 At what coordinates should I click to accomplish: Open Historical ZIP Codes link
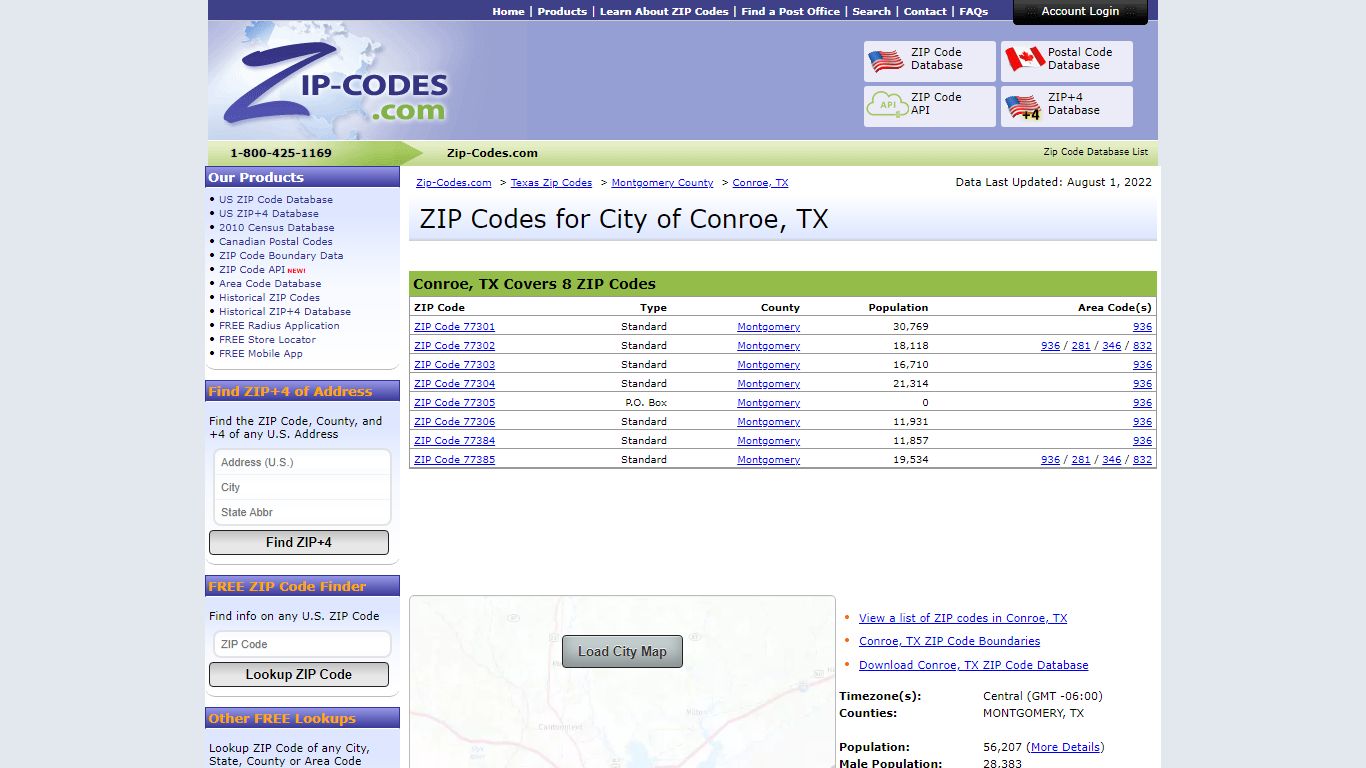[x=269, y=298]
